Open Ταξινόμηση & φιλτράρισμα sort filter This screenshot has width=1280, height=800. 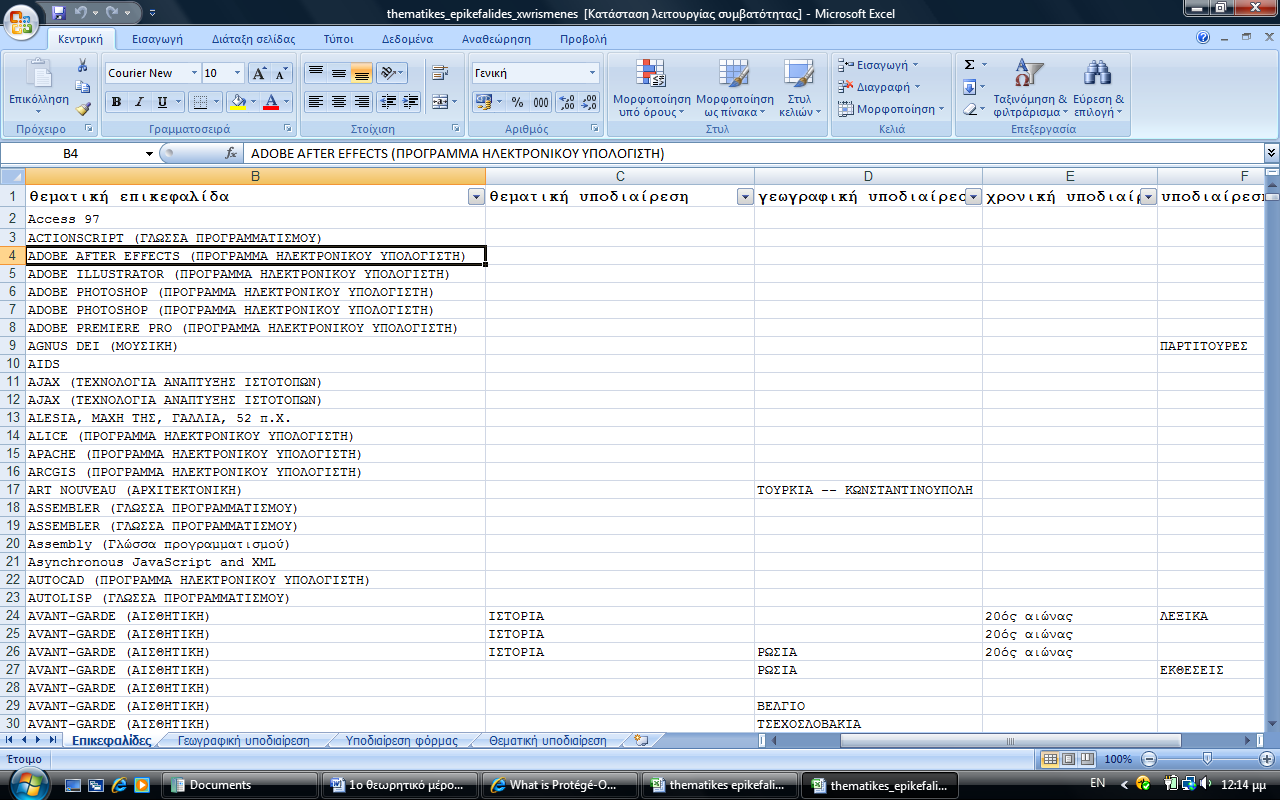click(1030, 88)
